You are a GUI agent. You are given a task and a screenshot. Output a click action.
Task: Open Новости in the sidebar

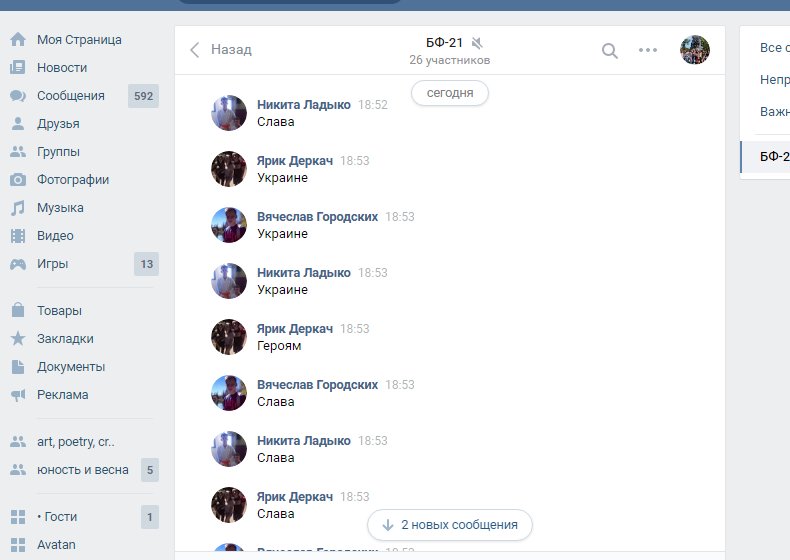62,68
